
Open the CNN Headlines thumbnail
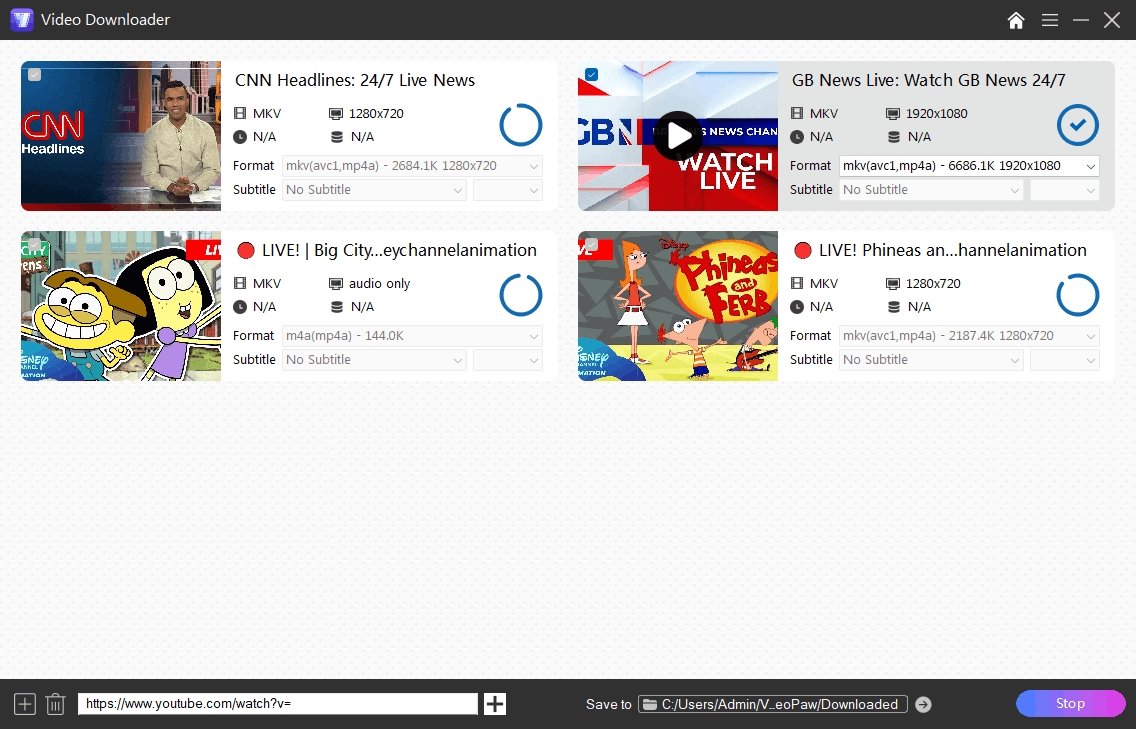click(x=121, y=136)
